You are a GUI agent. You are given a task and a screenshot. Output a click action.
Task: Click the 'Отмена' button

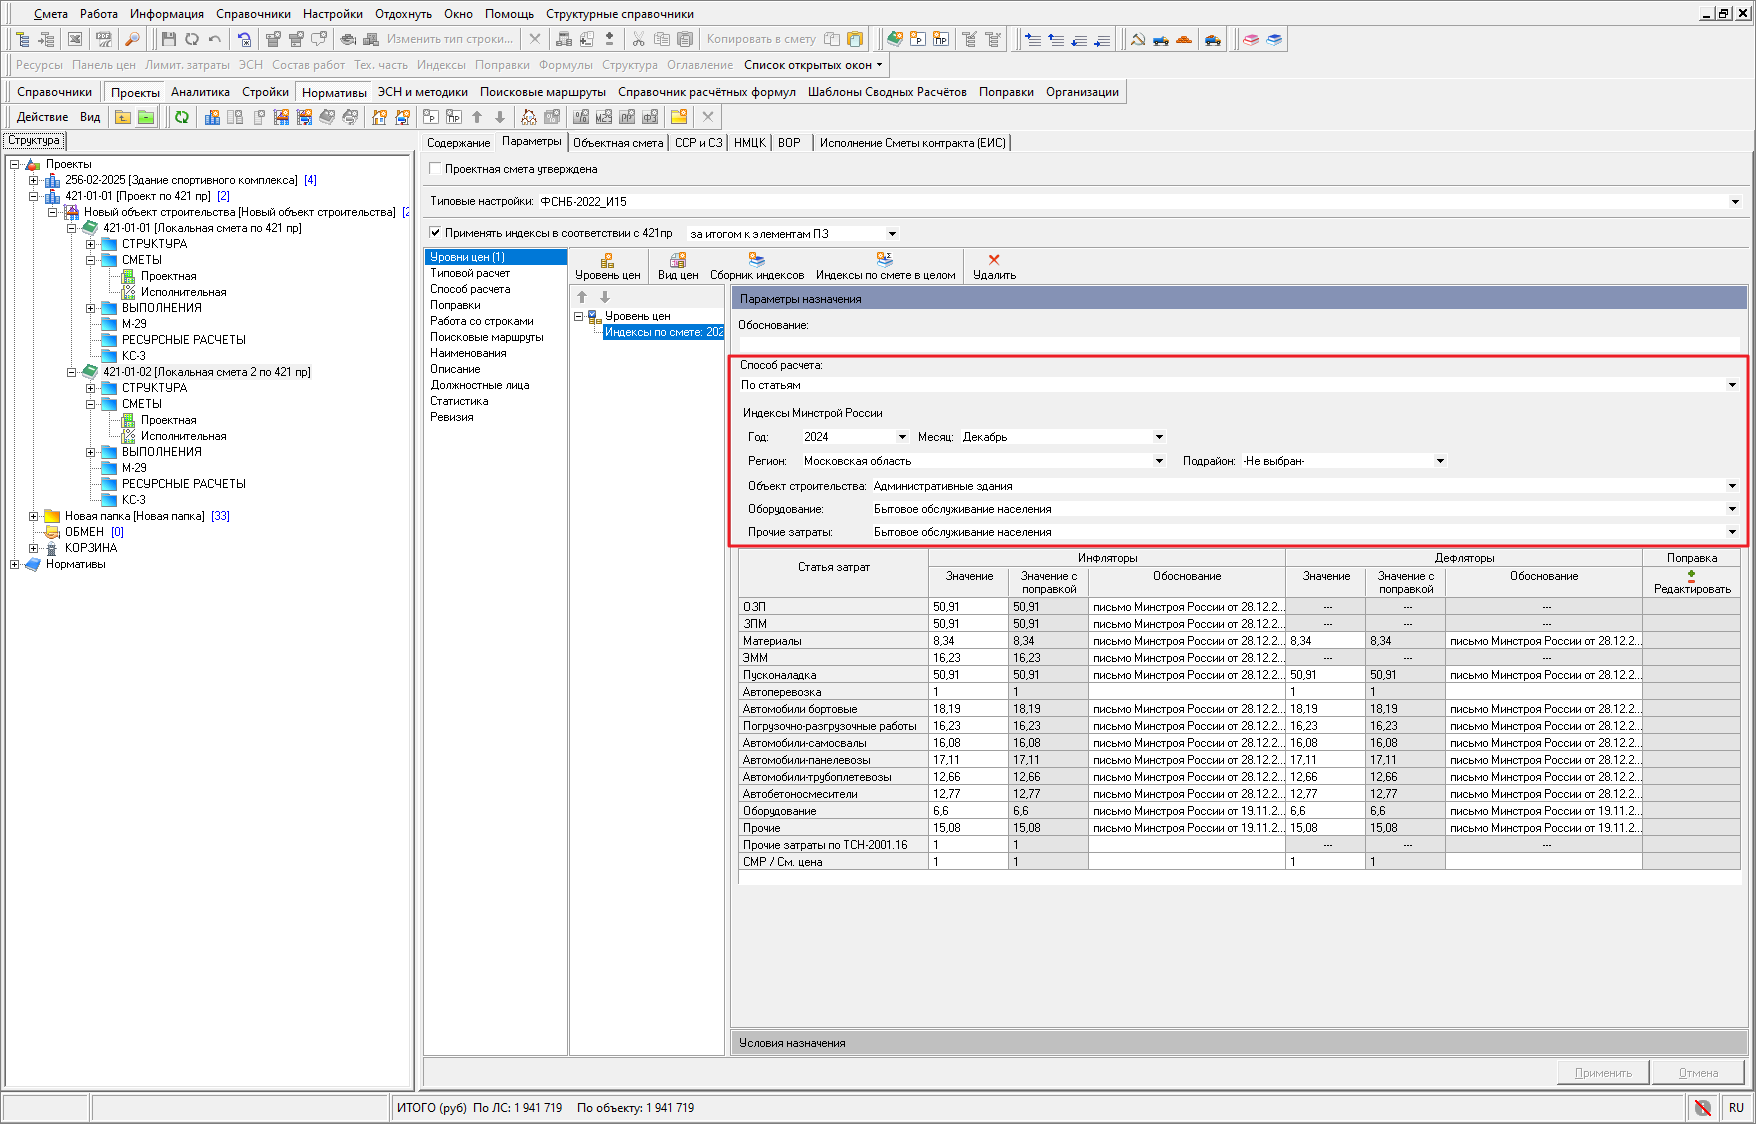point(1698,1073)
